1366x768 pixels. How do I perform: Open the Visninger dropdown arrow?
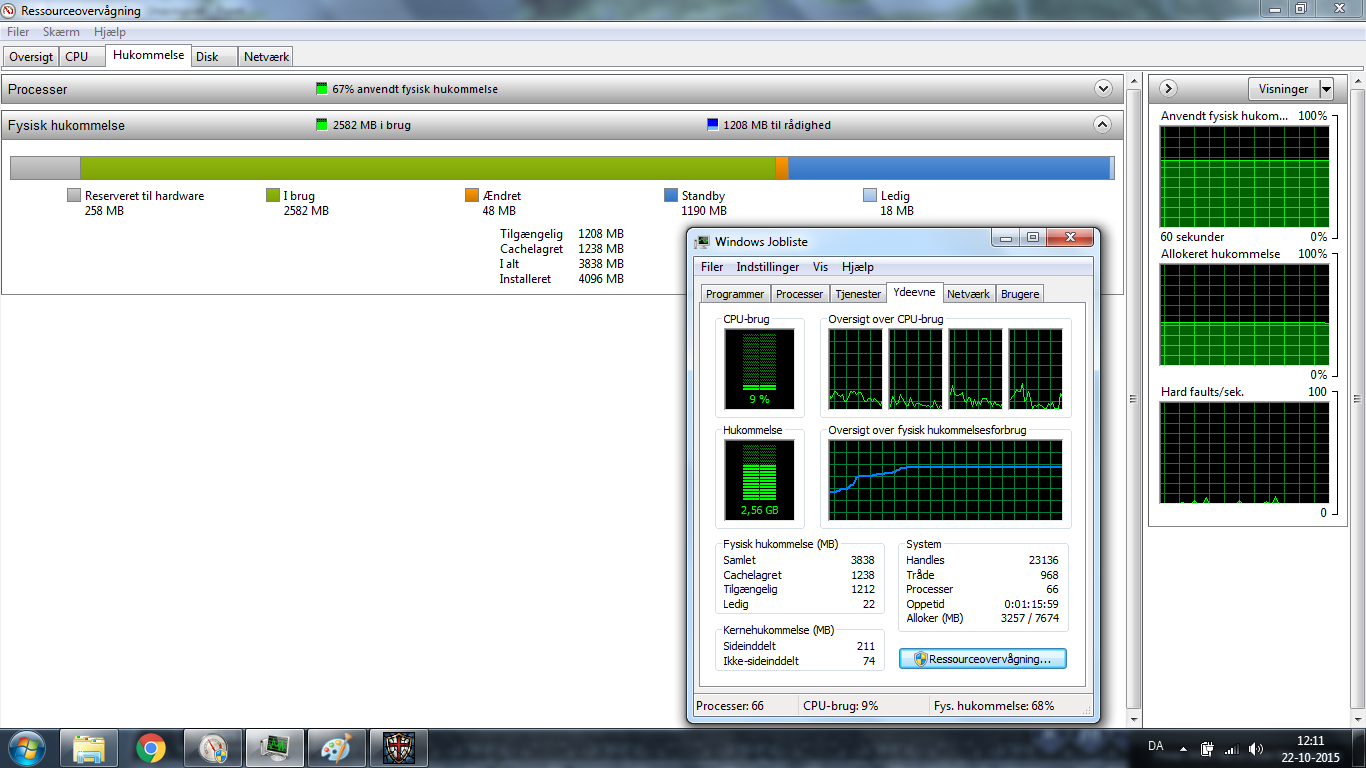pos(1326,89)
